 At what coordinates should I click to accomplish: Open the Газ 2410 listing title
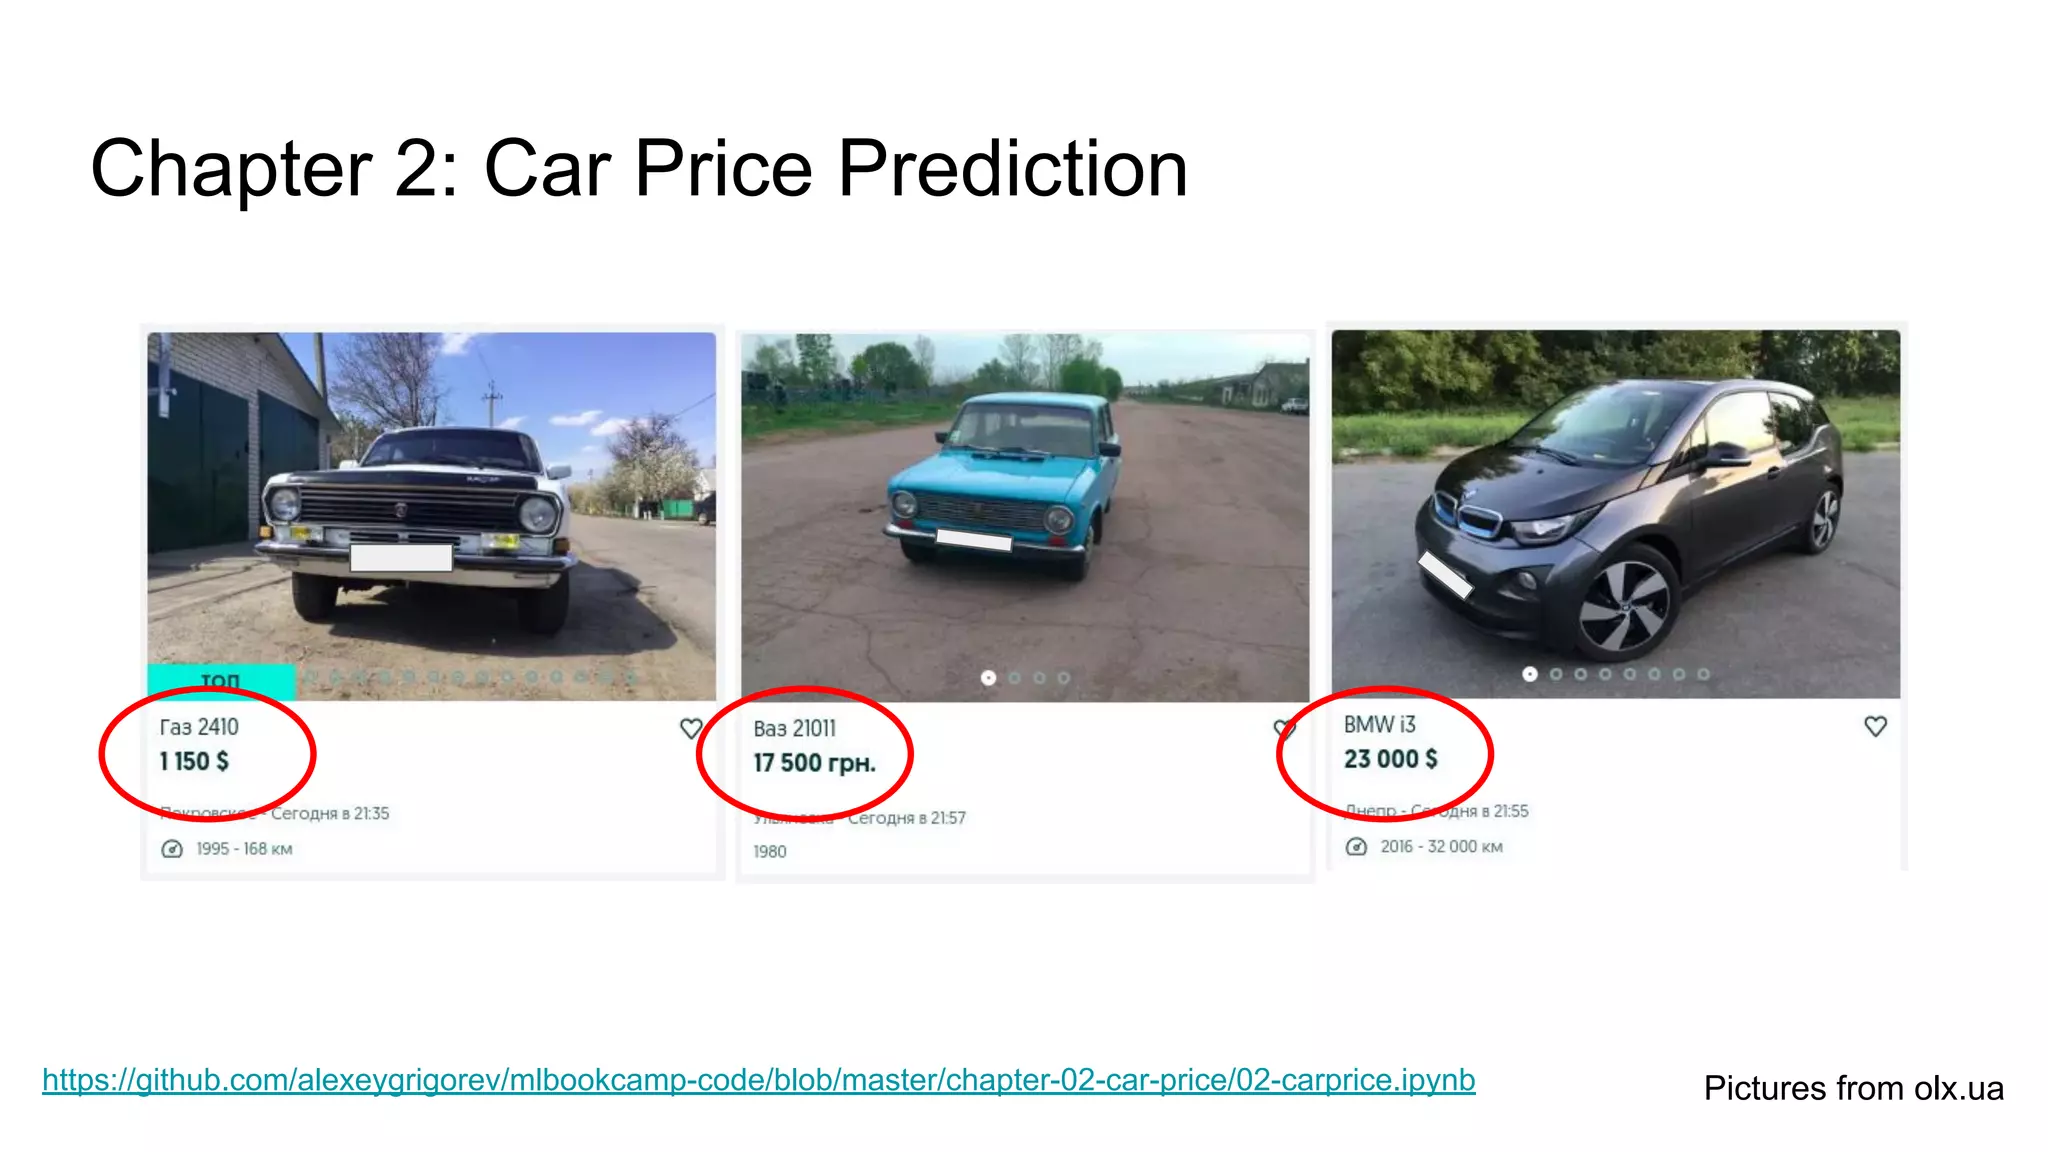pyautogui.click(x=199, y=727)
